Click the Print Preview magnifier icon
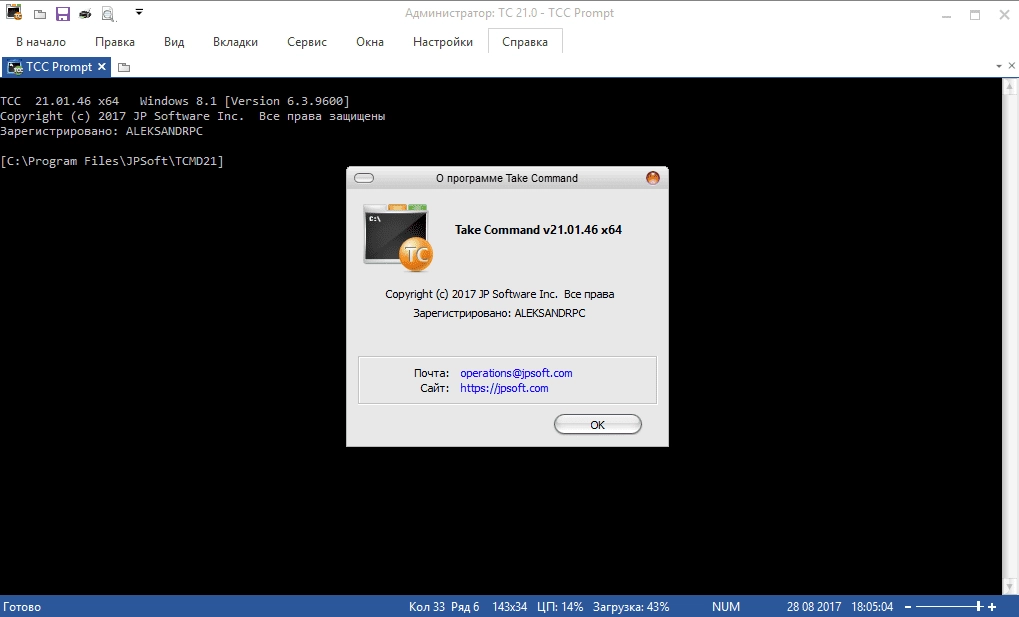The image size is (1019, 617). click(x=108, y=14)
